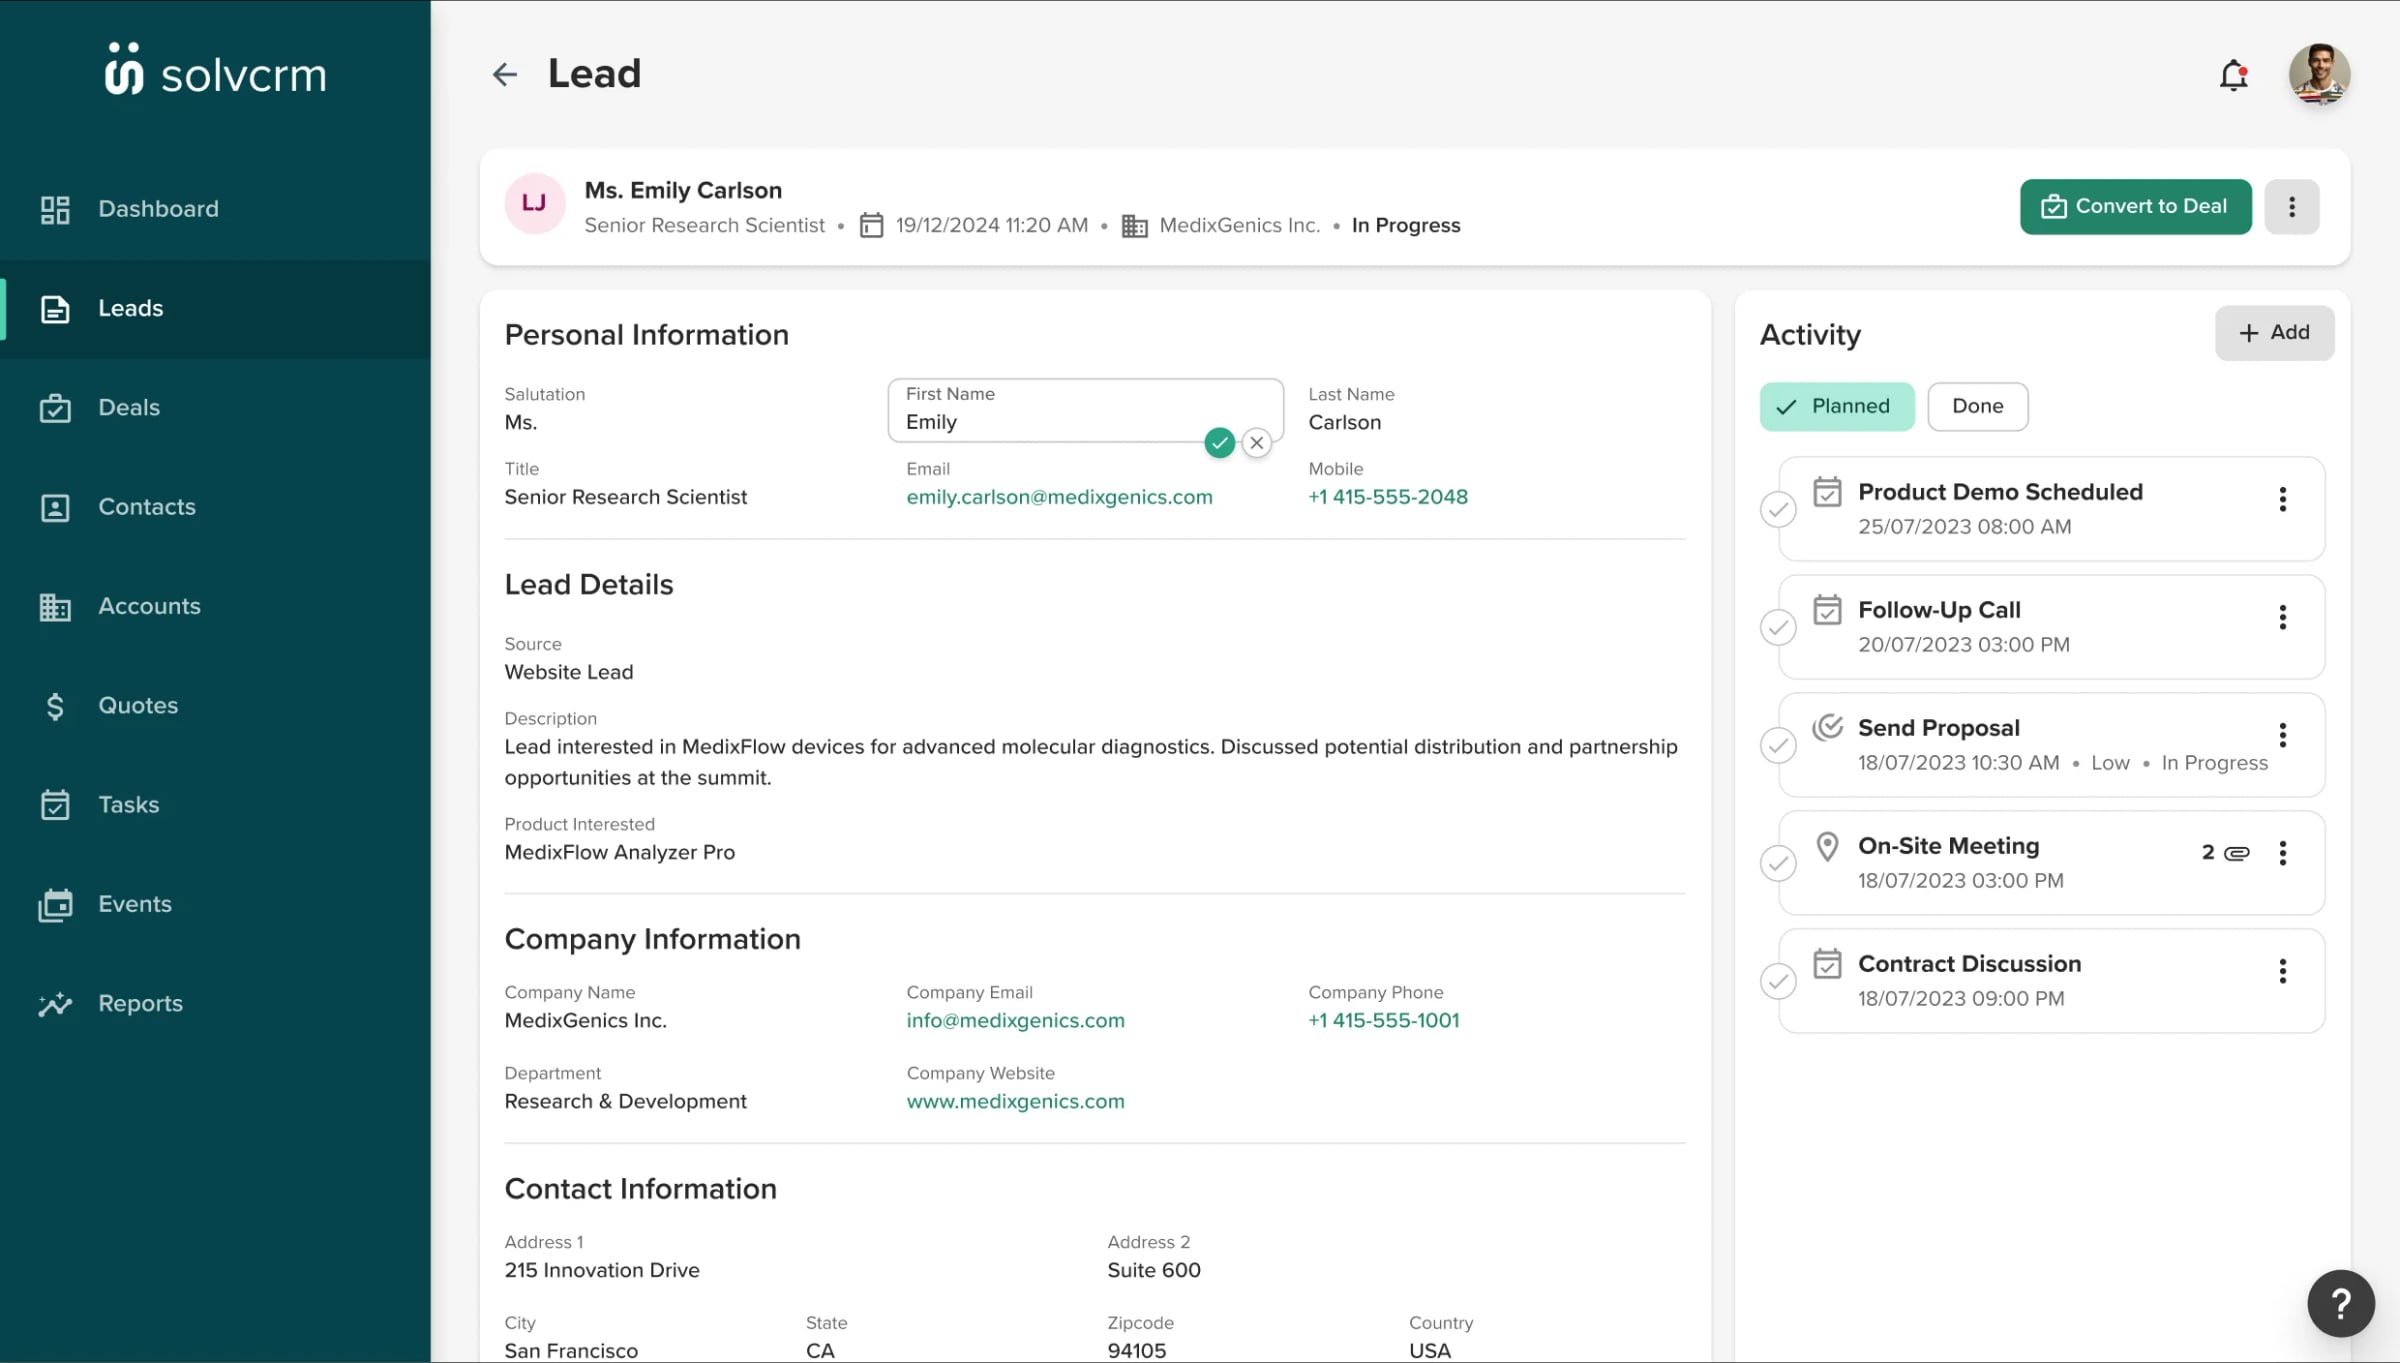Toggle the Planned activity filter

click(1835, 405)
